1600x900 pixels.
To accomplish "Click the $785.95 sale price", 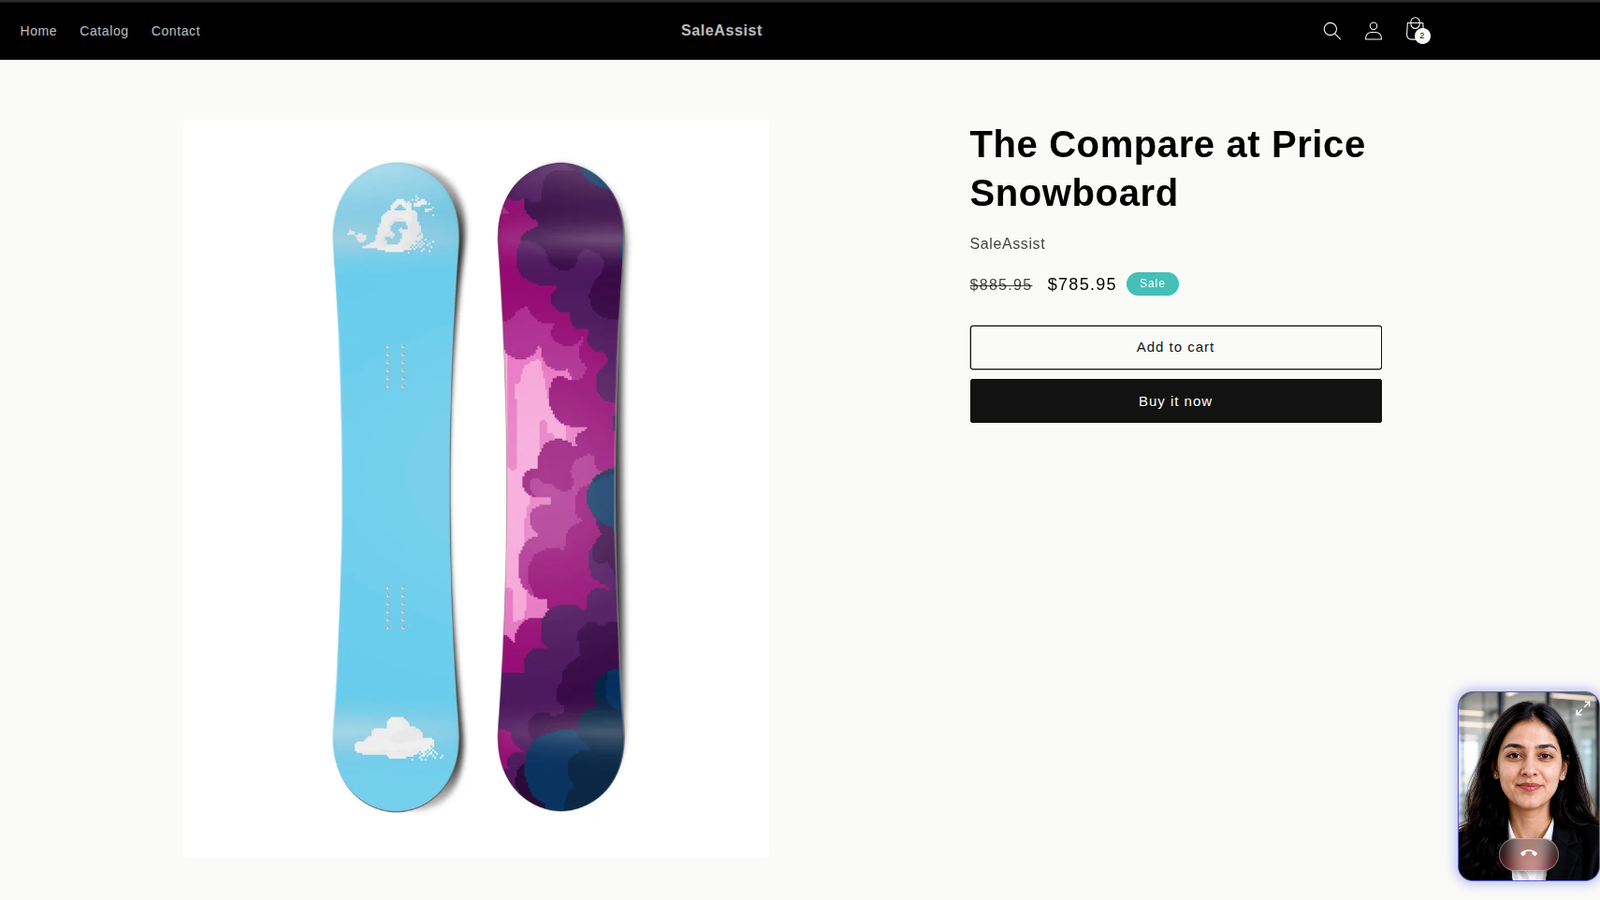I will click(1081, 285).
